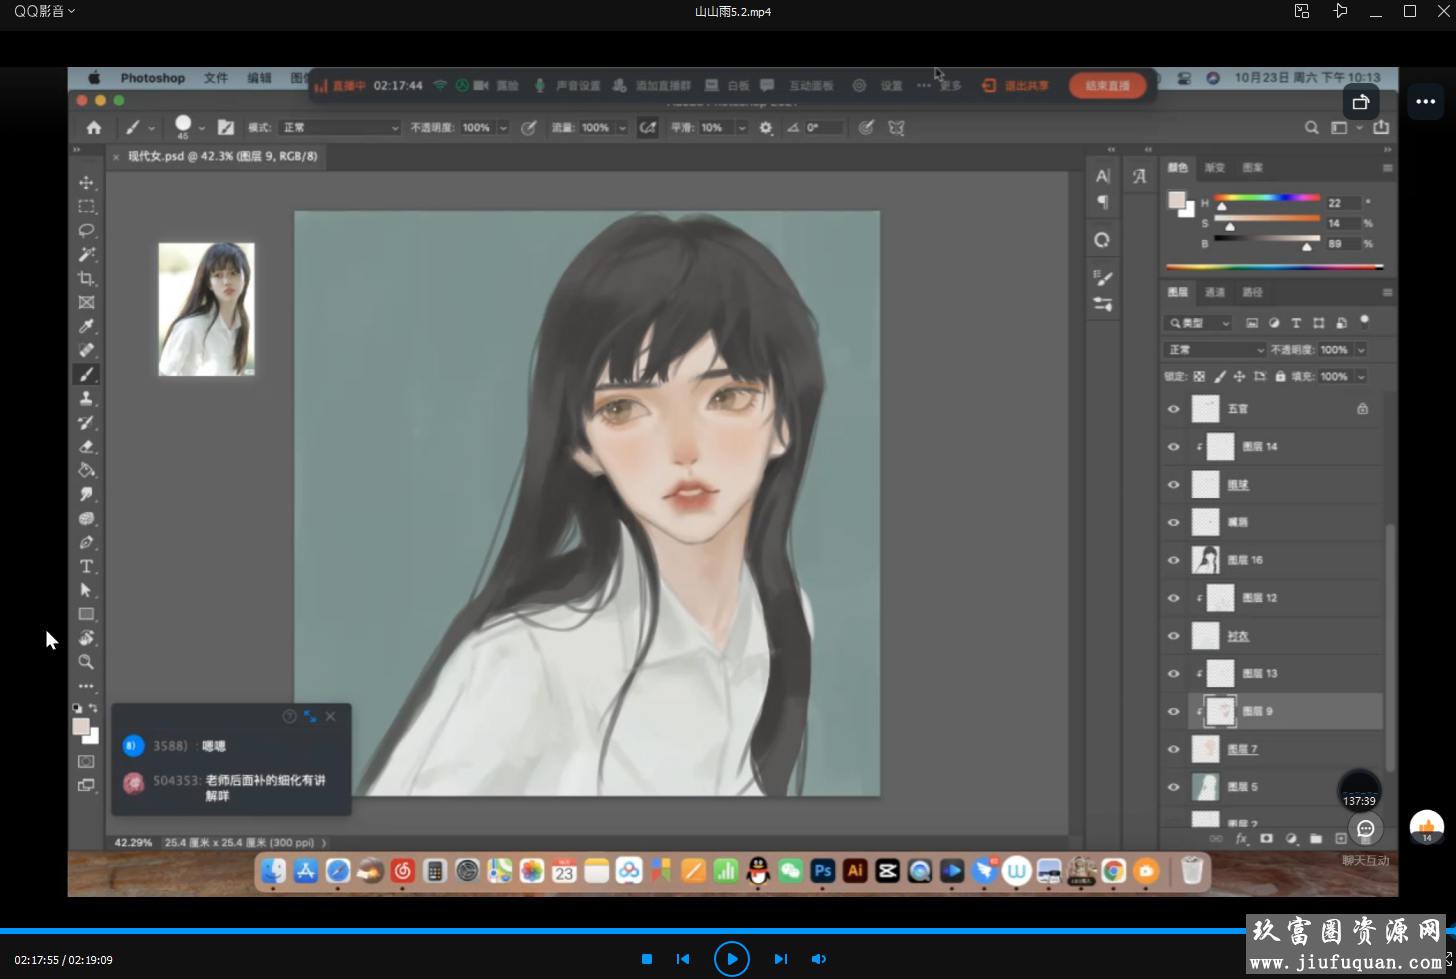This screenshot has width=1456, height=979.
Task: Open Photoshop icon in the Dock
Action: (x=822, y=871)
